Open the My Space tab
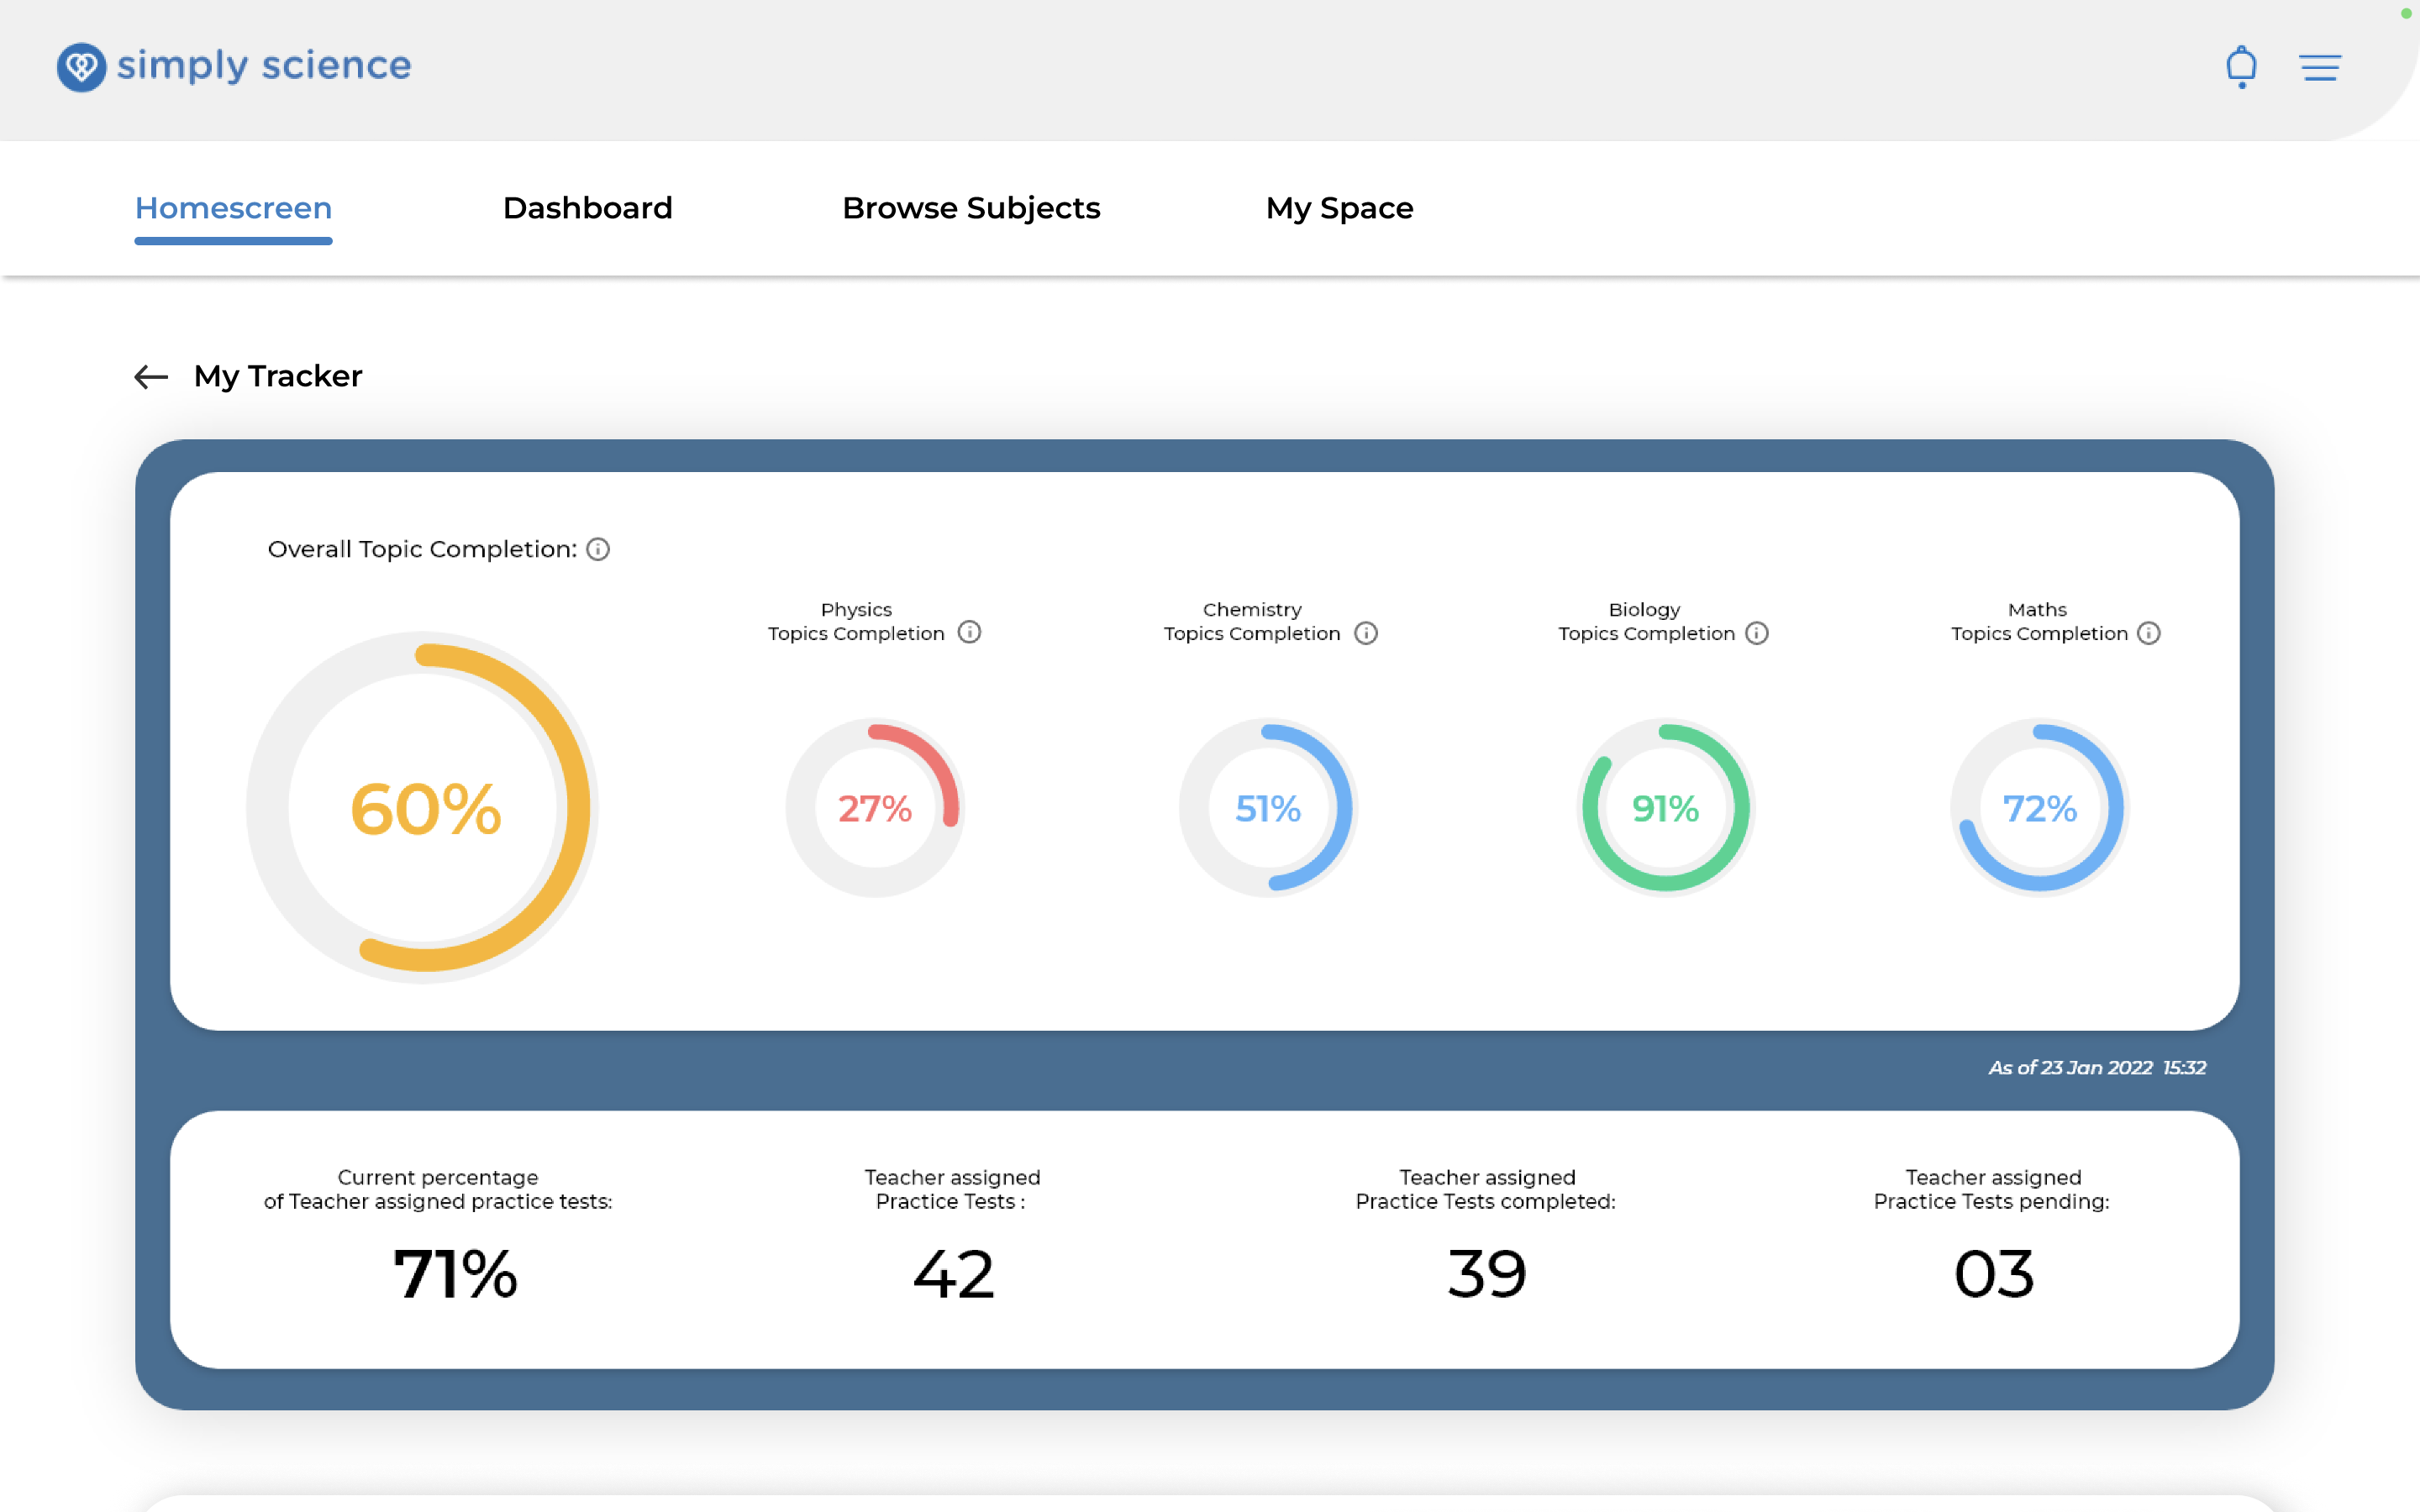2420x1512 pixels. click(x=1339, y=208)
